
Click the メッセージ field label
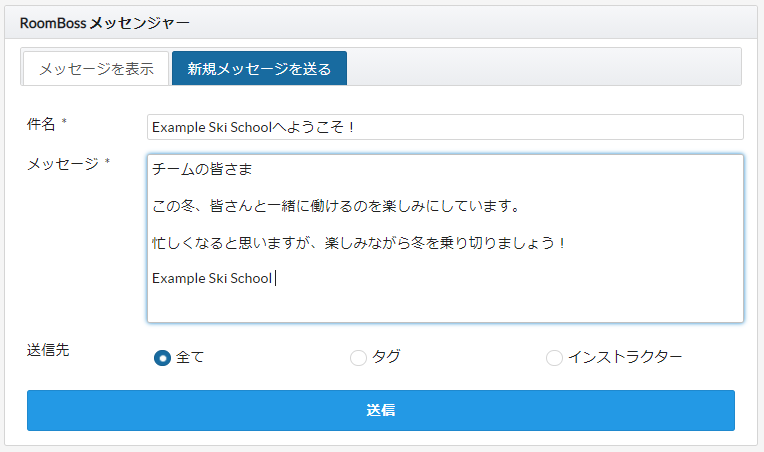click(x=62, y=163)
